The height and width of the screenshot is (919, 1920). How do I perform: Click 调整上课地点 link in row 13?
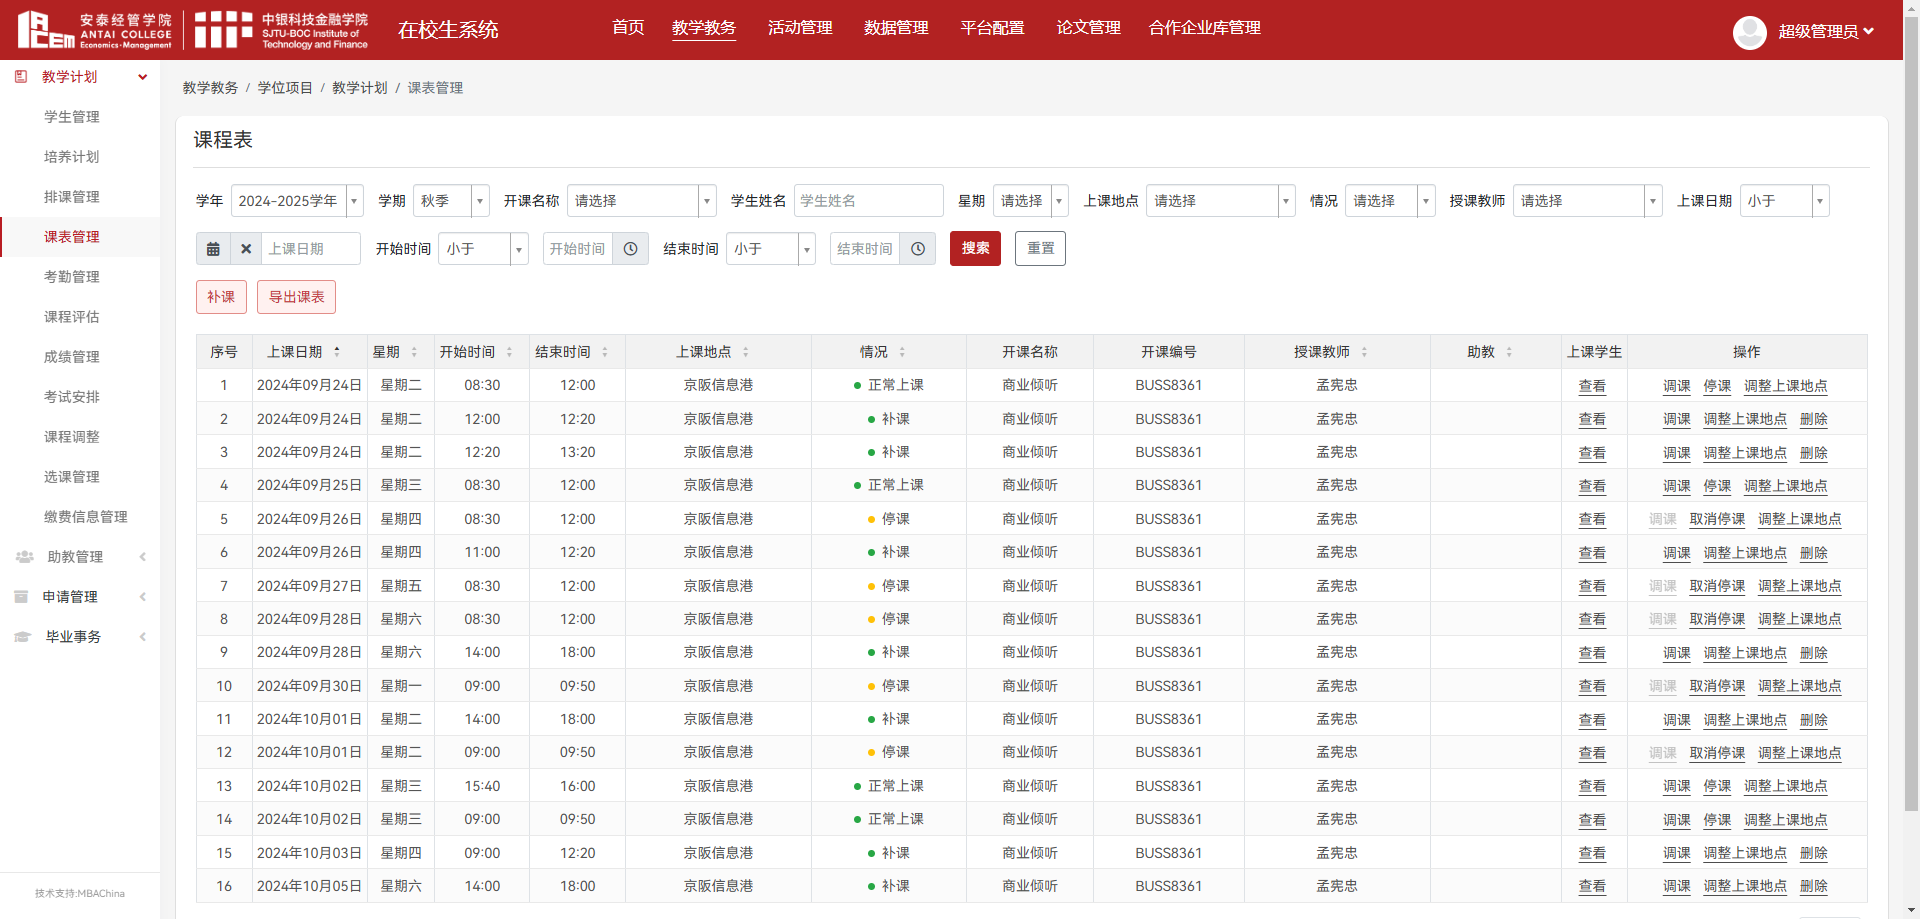click(1786, 786)
